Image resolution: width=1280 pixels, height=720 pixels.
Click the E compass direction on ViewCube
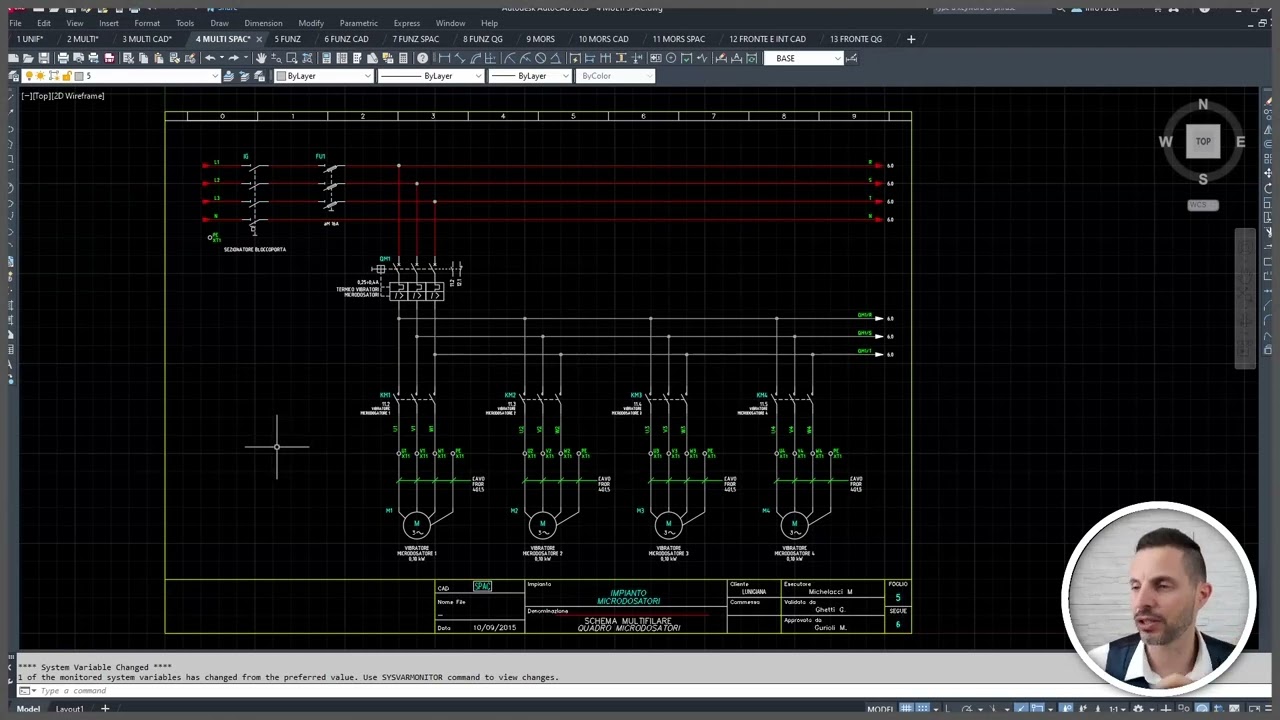pyautogui.click(x=1241, y=142)
